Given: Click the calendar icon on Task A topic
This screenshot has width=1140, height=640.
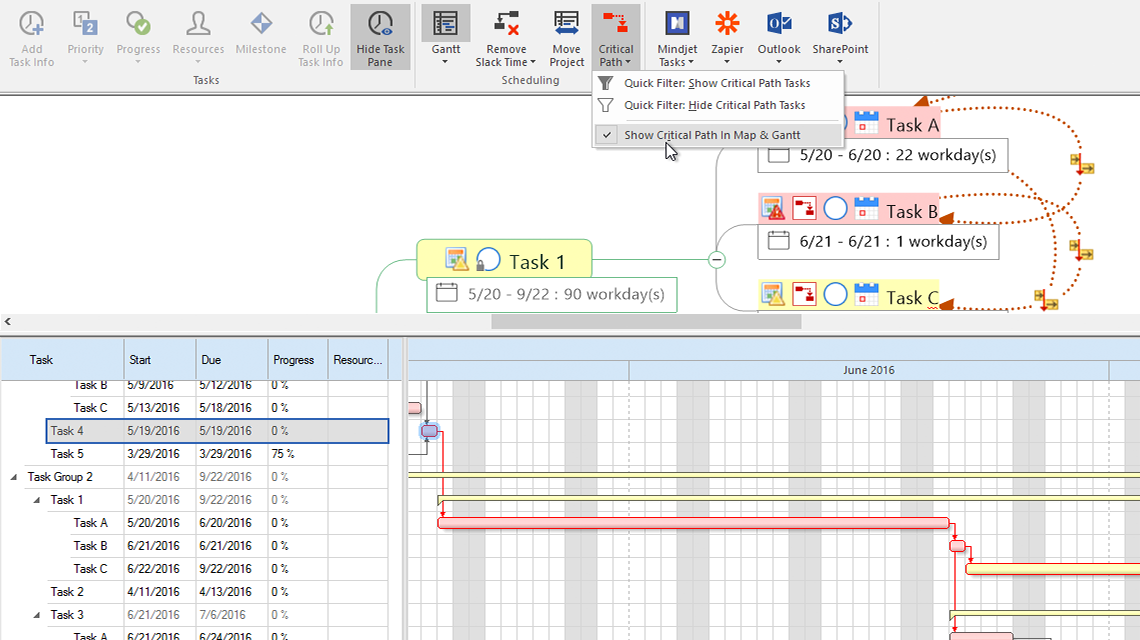Looking at the screenshot, I should coord(866,122).
